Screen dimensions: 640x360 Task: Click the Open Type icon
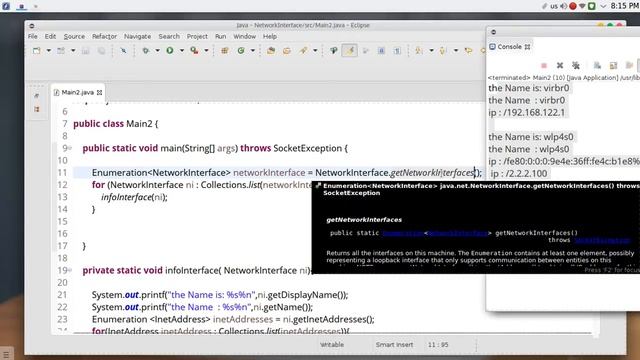271,51
